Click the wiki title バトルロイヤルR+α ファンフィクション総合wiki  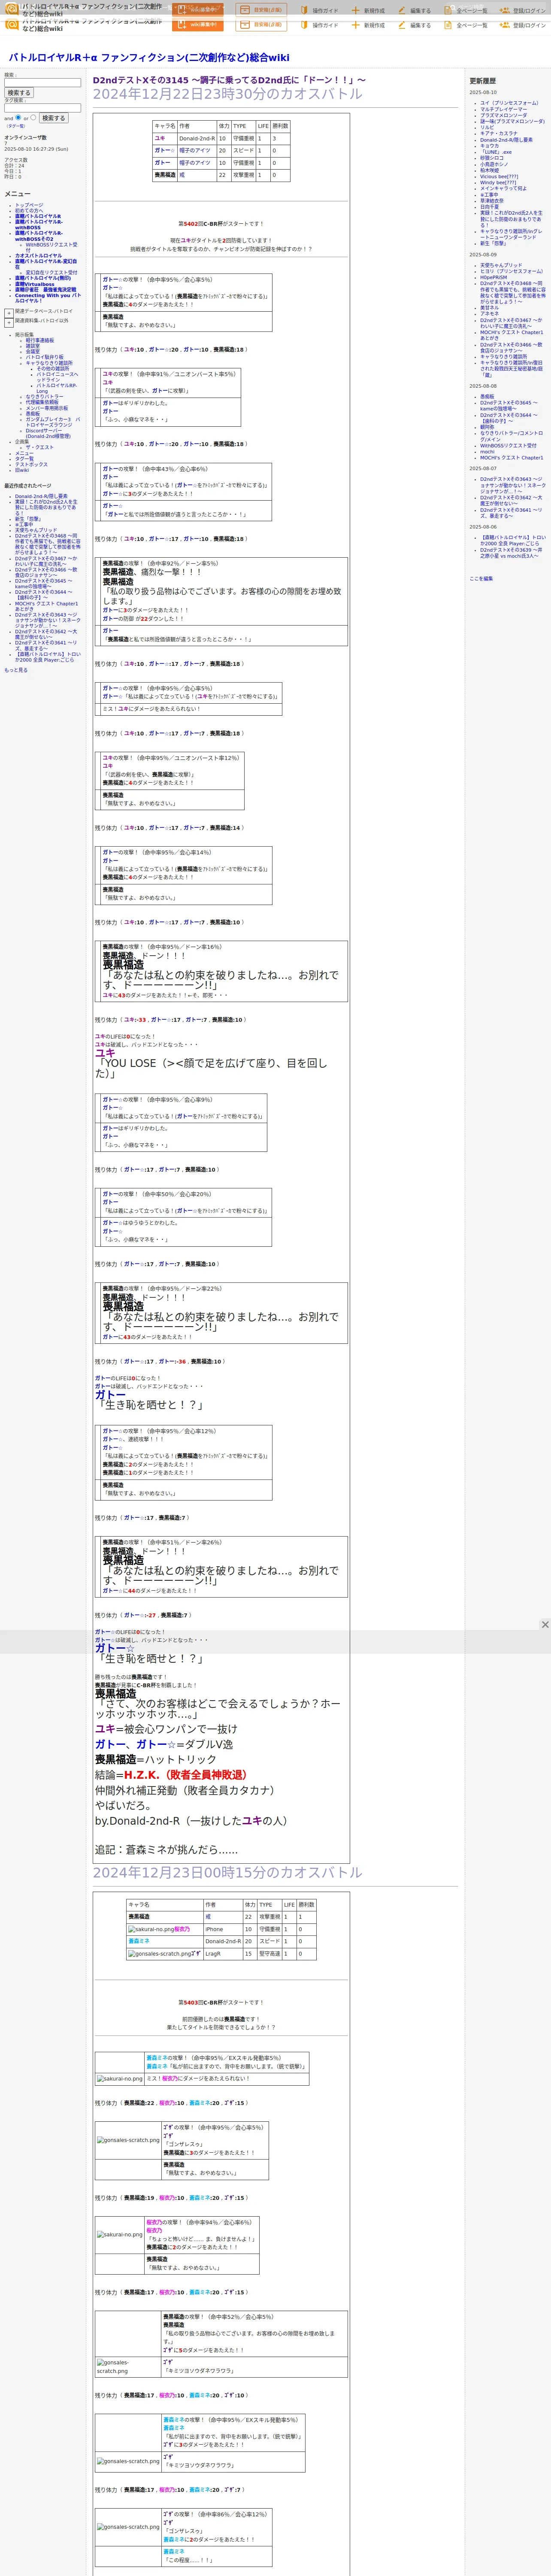pyautogui.click(x=149, y=58)
